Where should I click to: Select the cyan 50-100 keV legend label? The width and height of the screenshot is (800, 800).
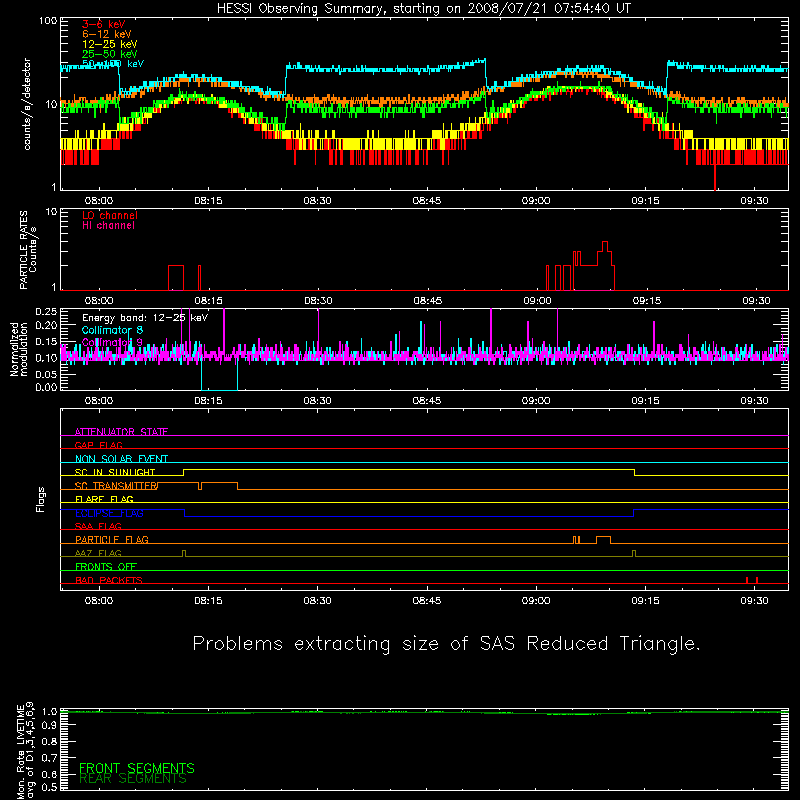click(112, 64)
